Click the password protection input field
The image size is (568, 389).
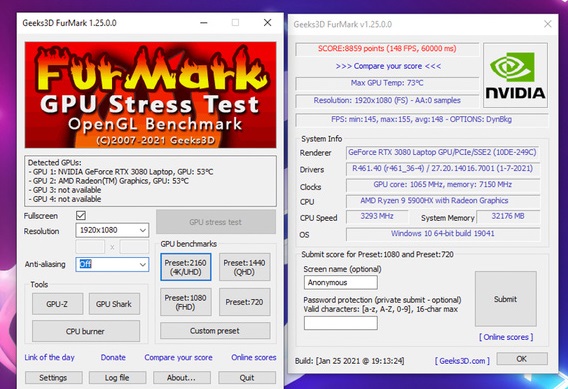click(x=341, y=323)
